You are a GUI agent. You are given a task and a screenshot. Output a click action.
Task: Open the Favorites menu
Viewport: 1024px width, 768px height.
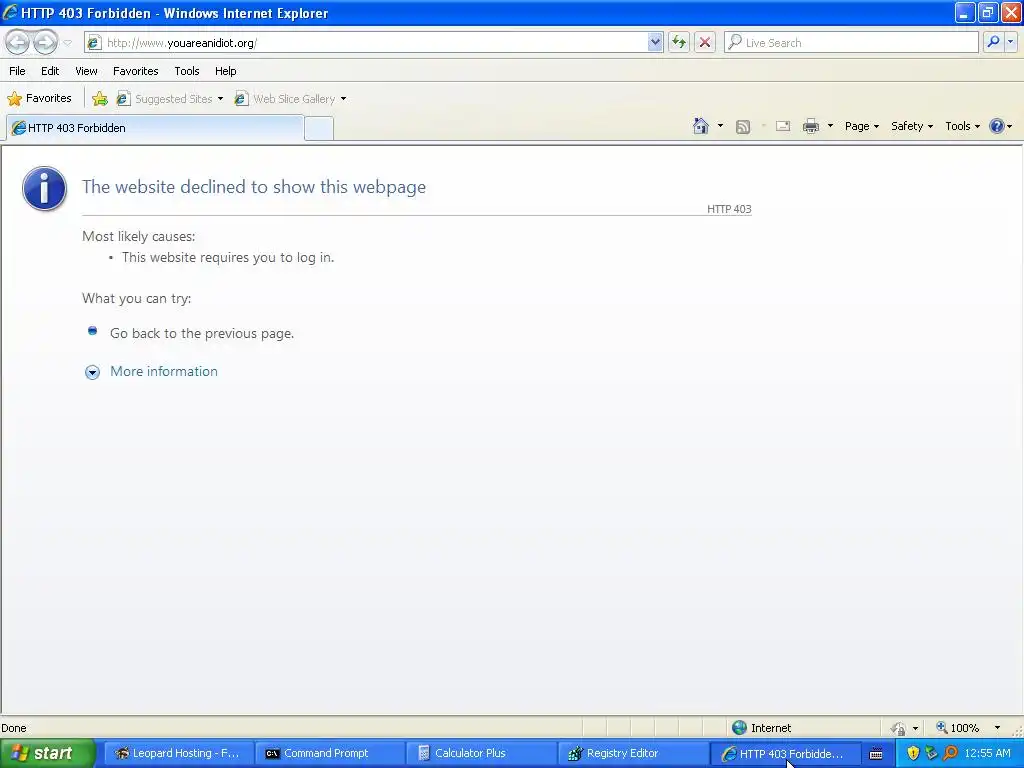(x=135, y=71)
